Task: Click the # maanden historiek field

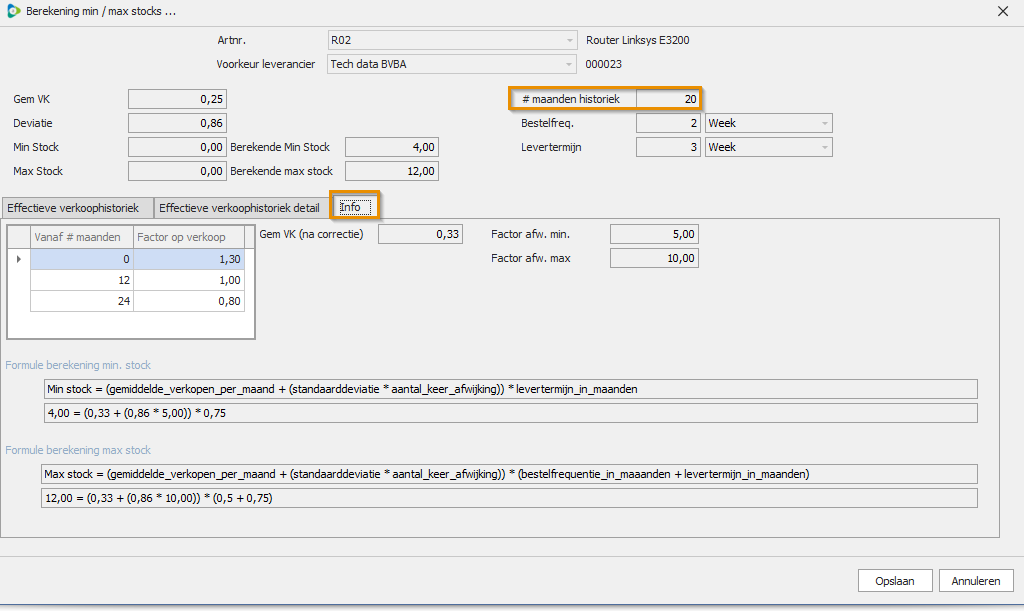Action: (x=667, y=99)
